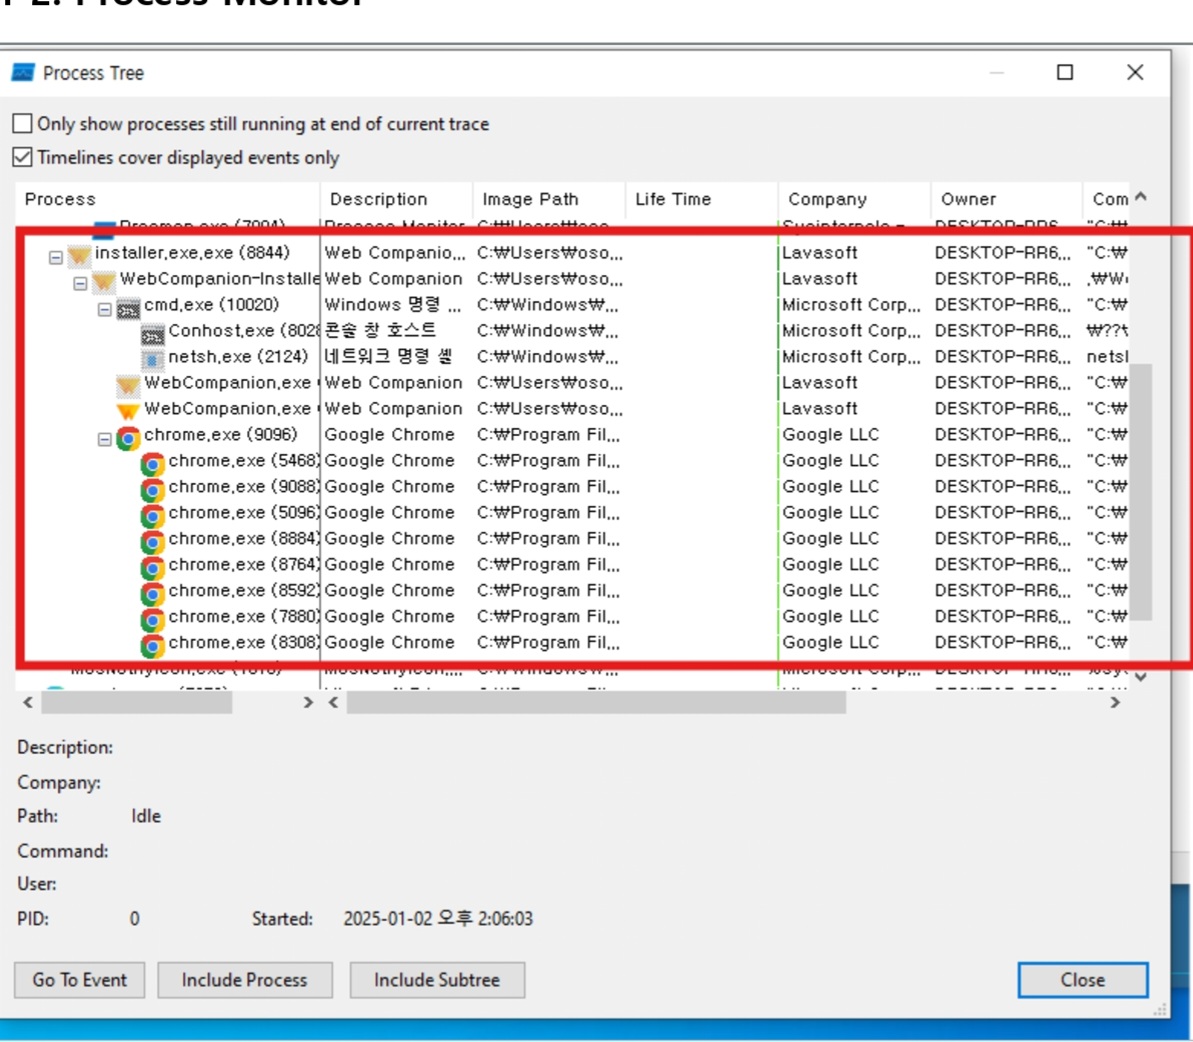
Task: Click the Started timestamp 2025-01-02 value
Action: point(437,919)
